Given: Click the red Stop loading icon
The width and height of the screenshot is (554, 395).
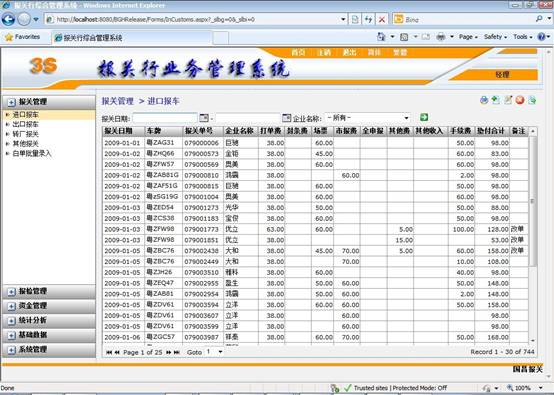Looking at the screenshot, I should pyautogui.click(x=382, y=19).
